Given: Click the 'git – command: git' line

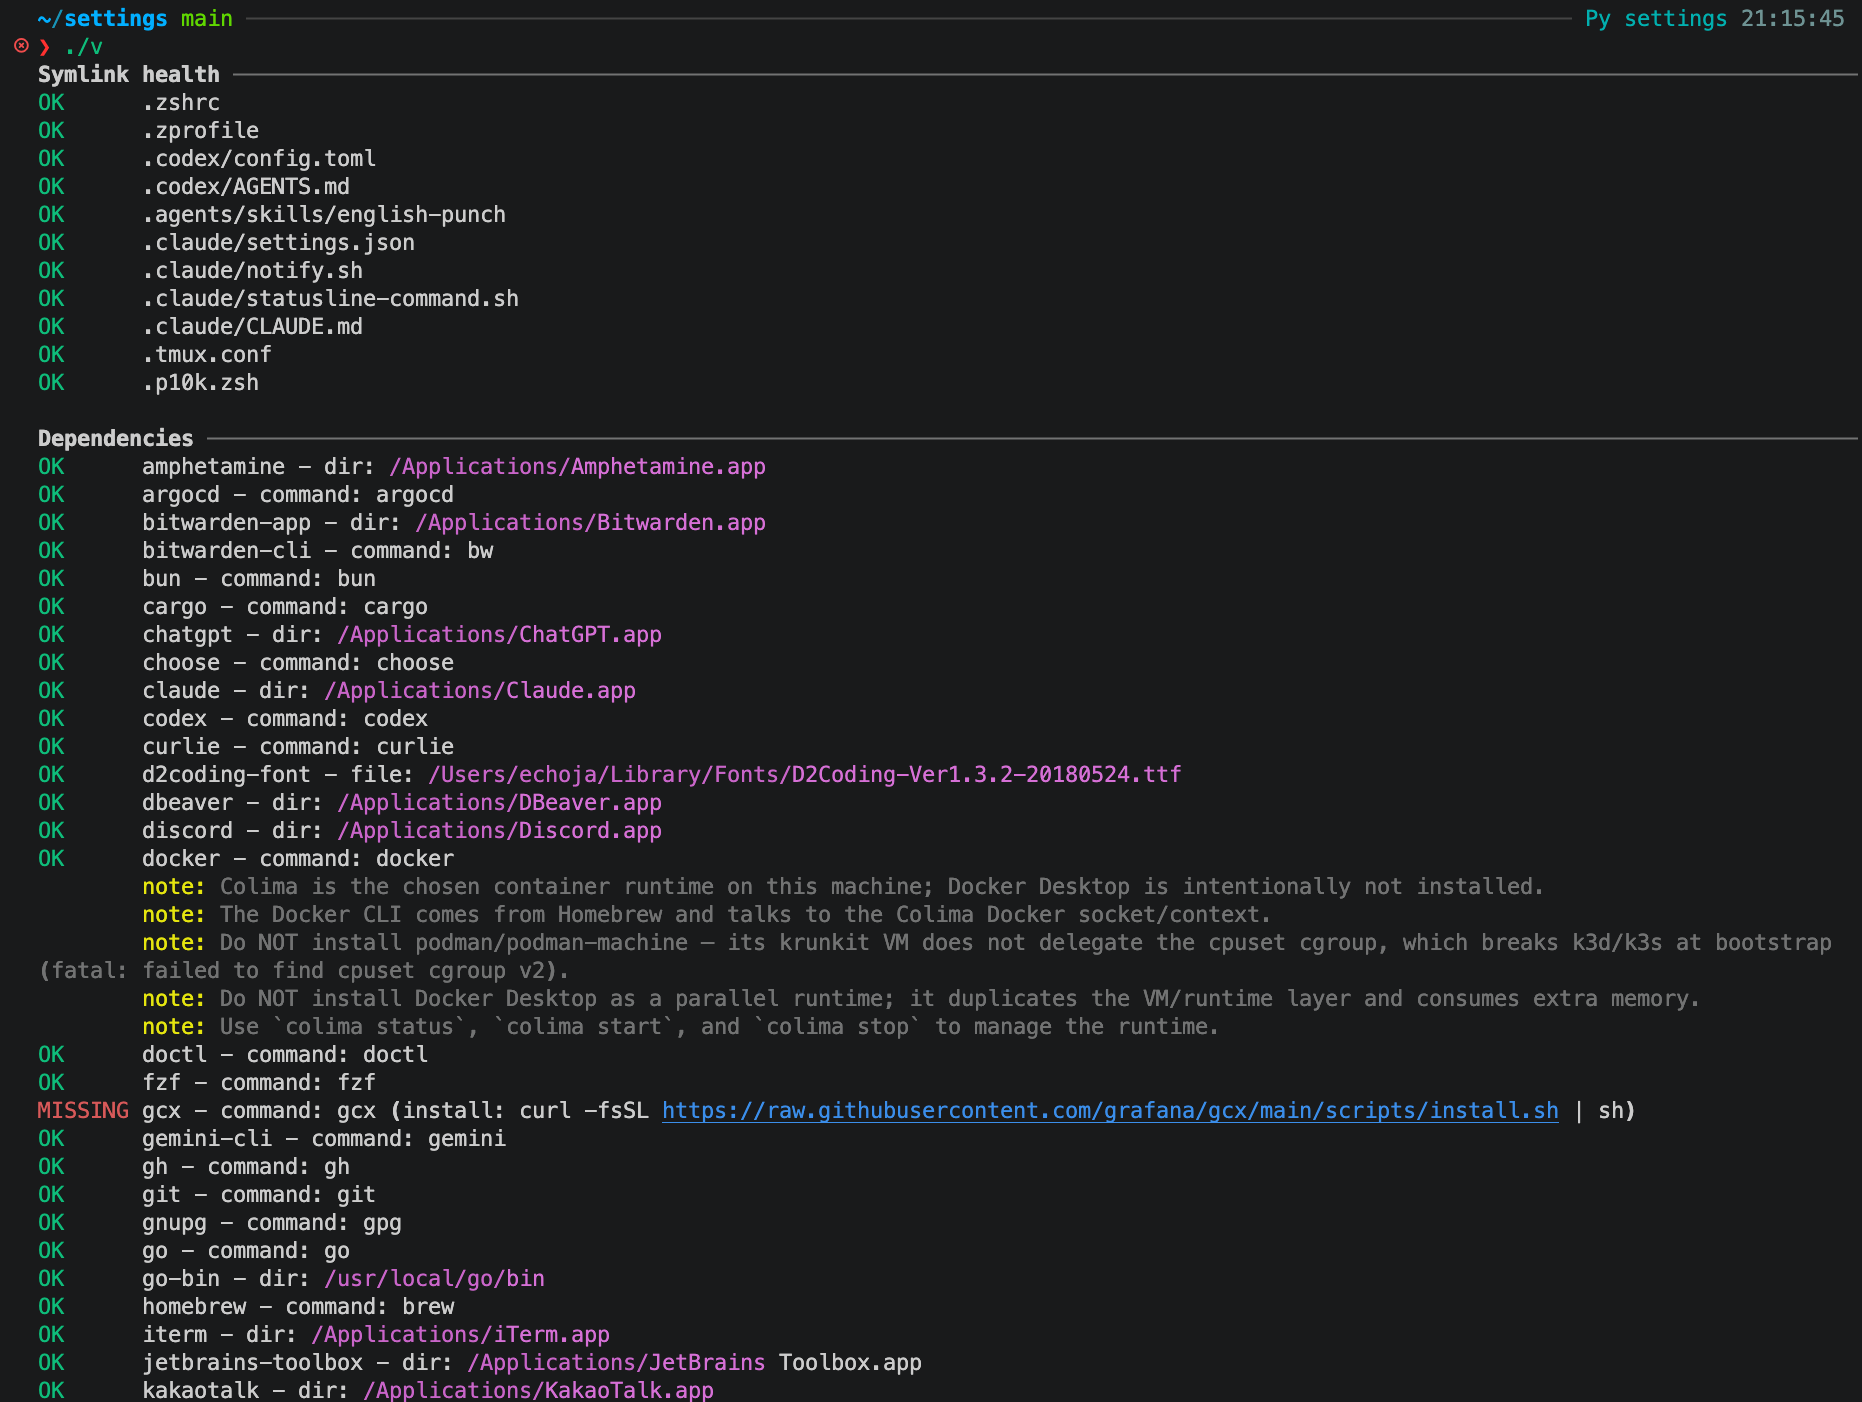Looking at the screenshot, I should click(259, 1195).
